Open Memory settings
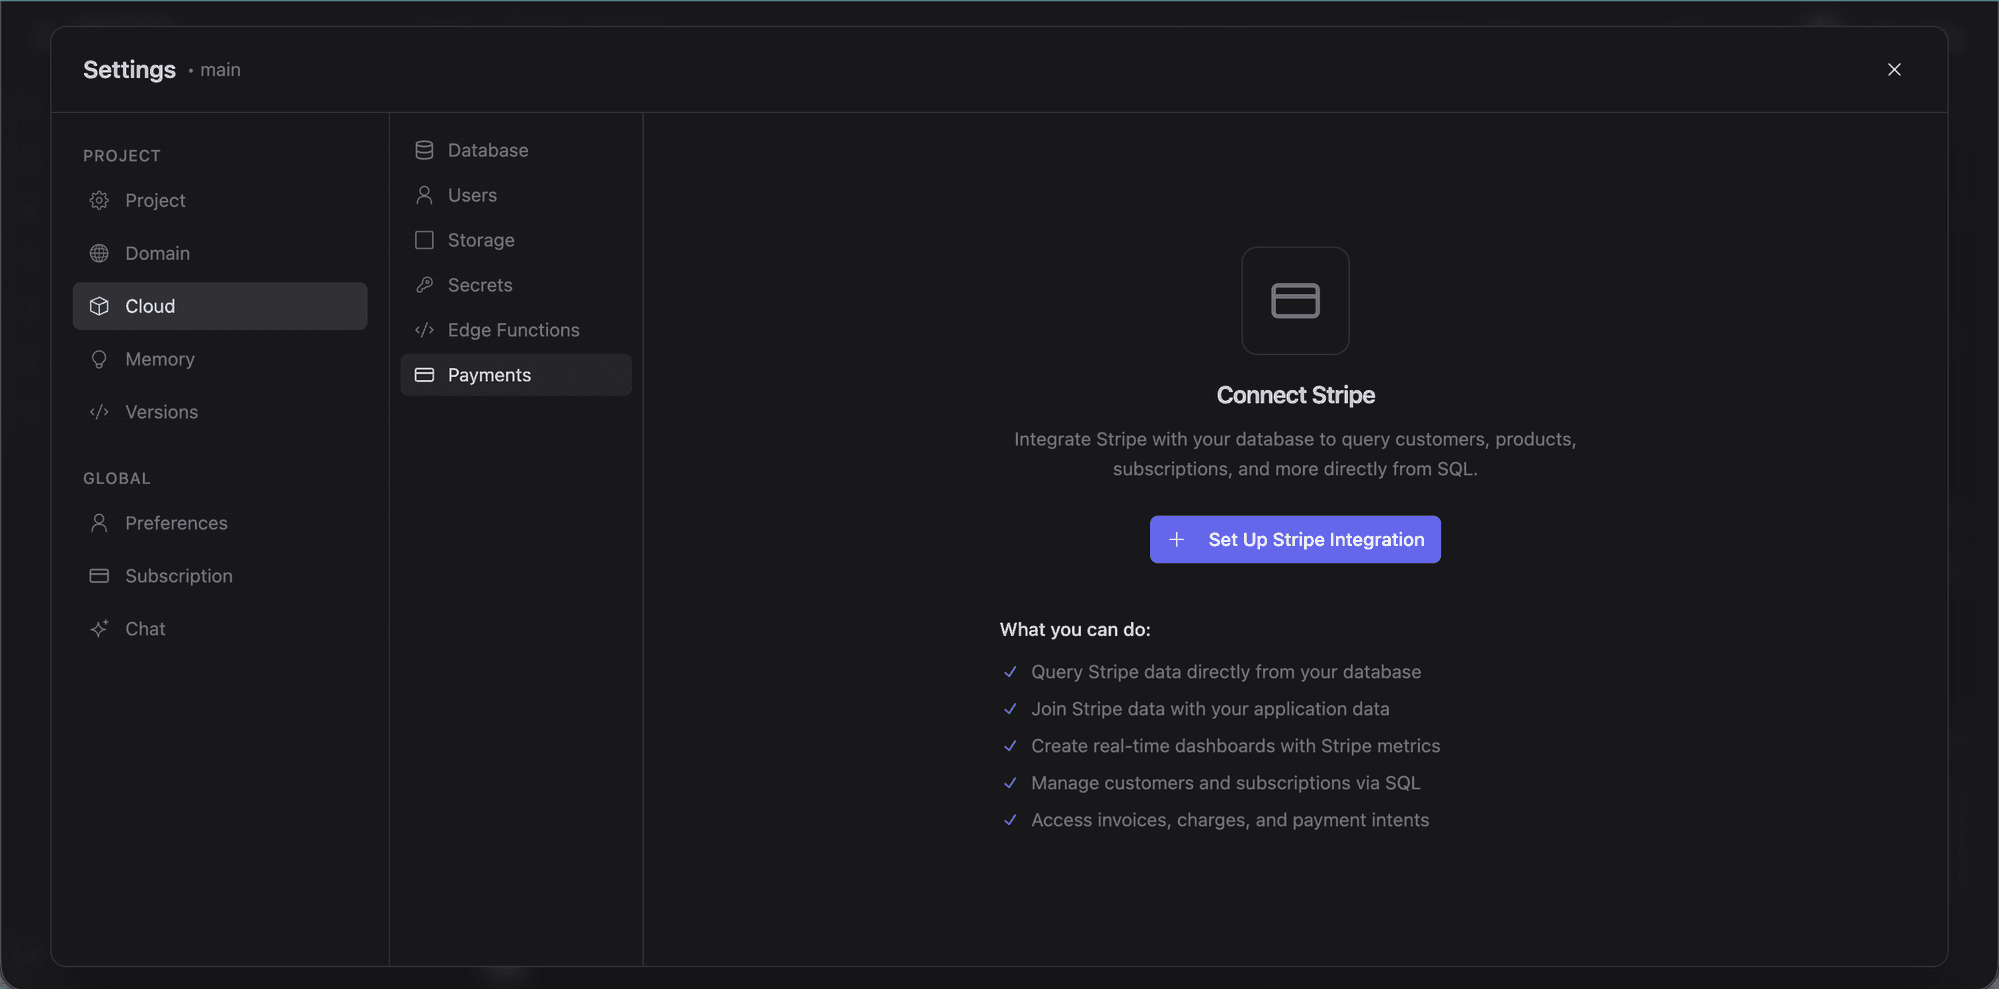This screenshot has width=1999, height=989. point(220,359)
